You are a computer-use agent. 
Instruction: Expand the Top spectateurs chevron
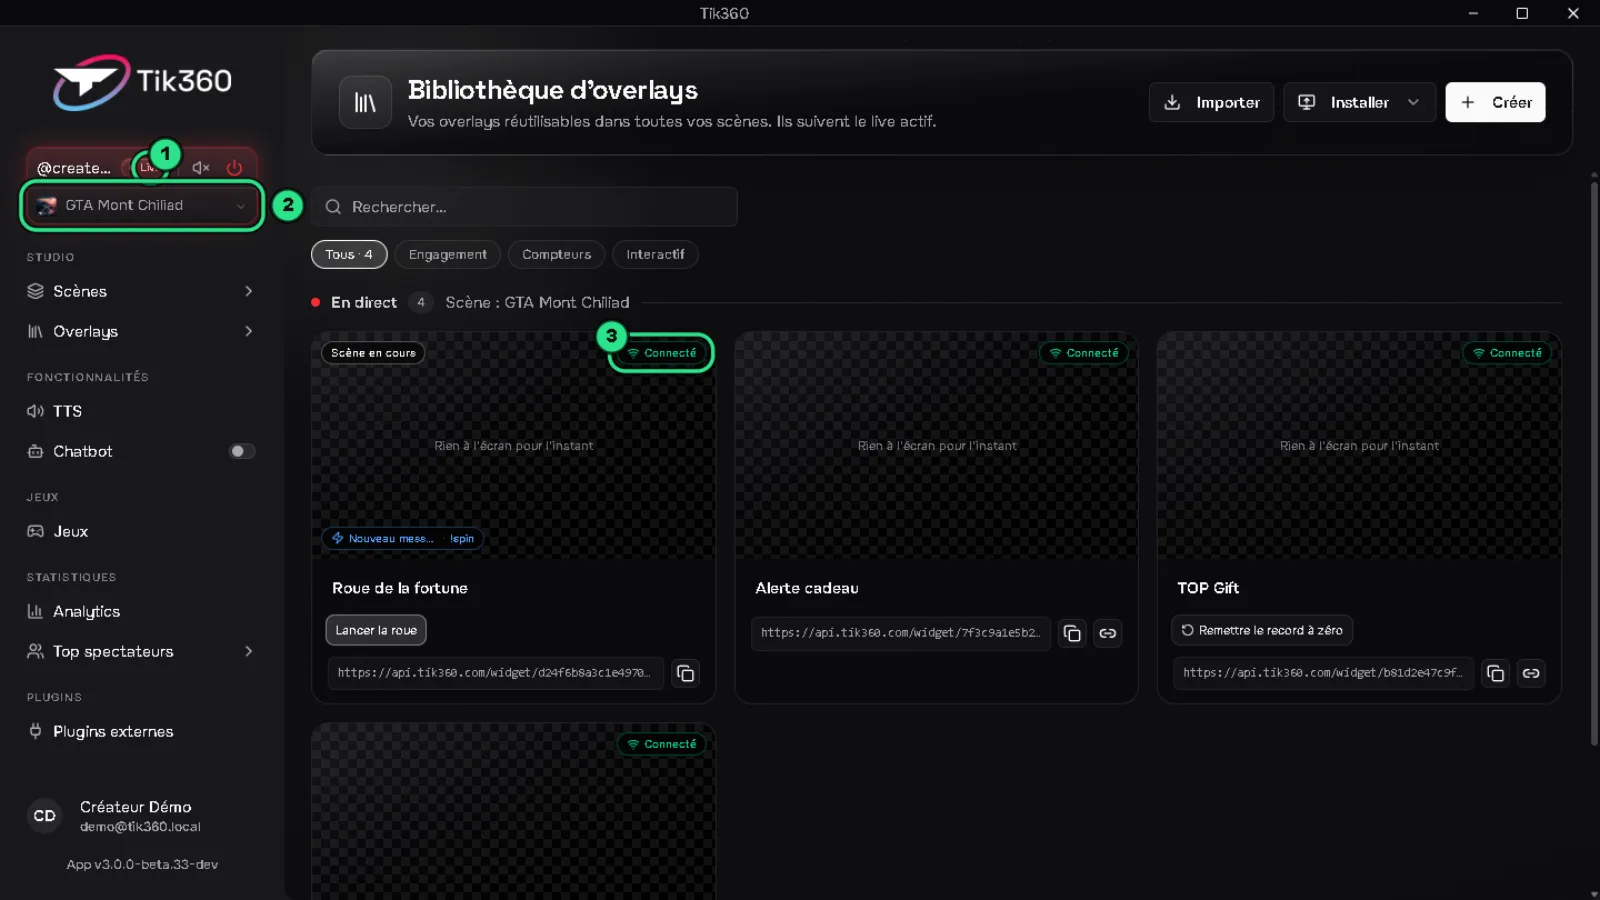[x=249, y=651]
